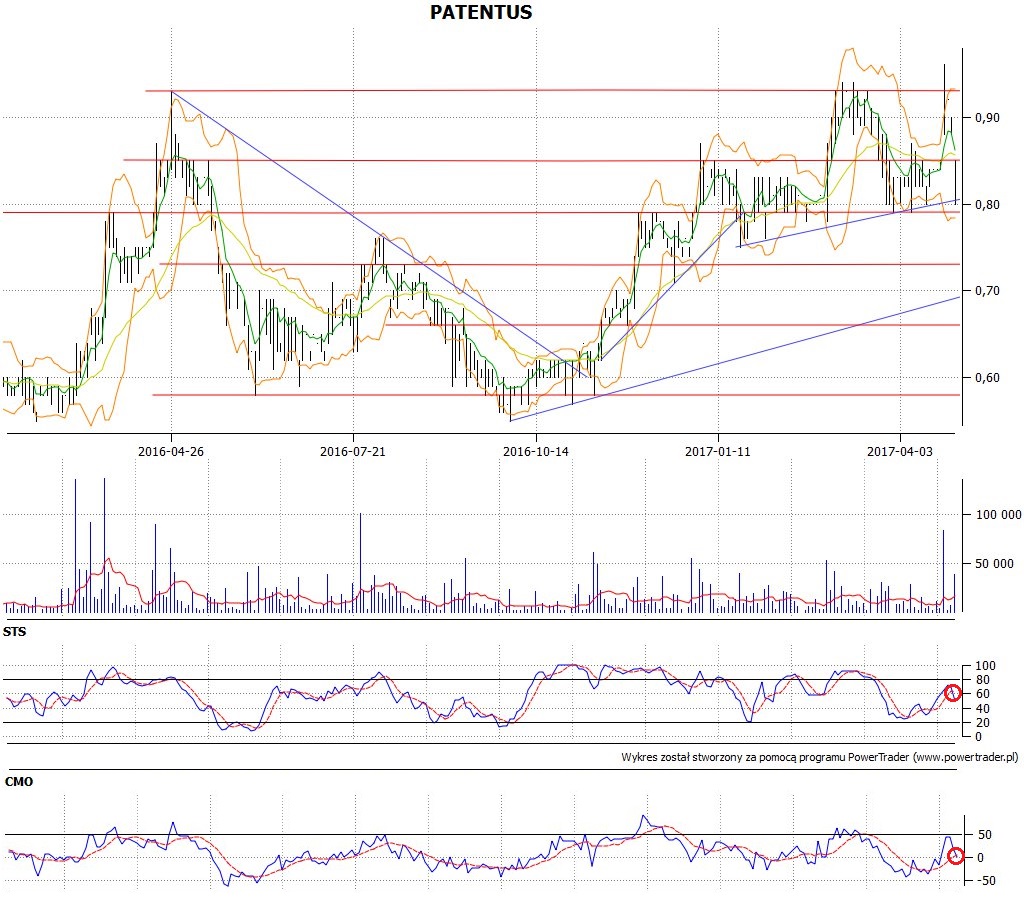This screenshot has height=898, width=1024.
Task: Click the 100 000 volume axis label
Action: (999, 515)
